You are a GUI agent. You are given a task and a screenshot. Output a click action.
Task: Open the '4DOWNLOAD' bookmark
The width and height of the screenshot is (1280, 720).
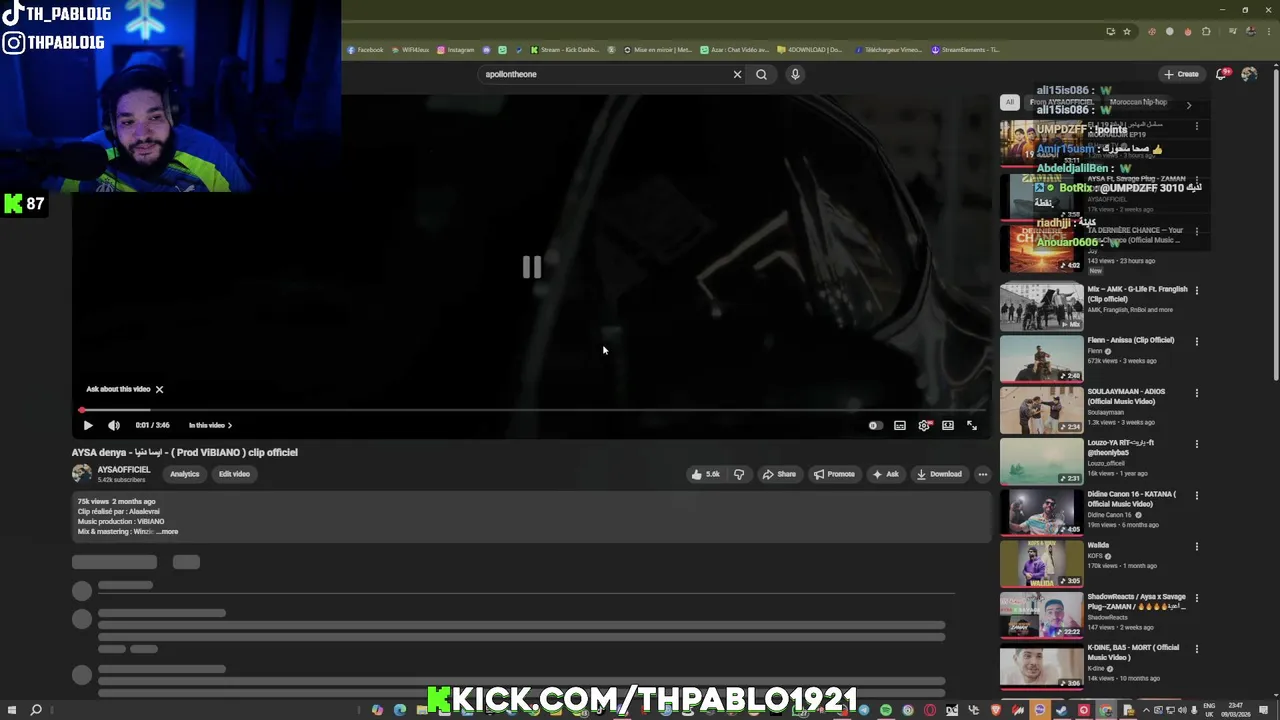click(x=810, y=50)
